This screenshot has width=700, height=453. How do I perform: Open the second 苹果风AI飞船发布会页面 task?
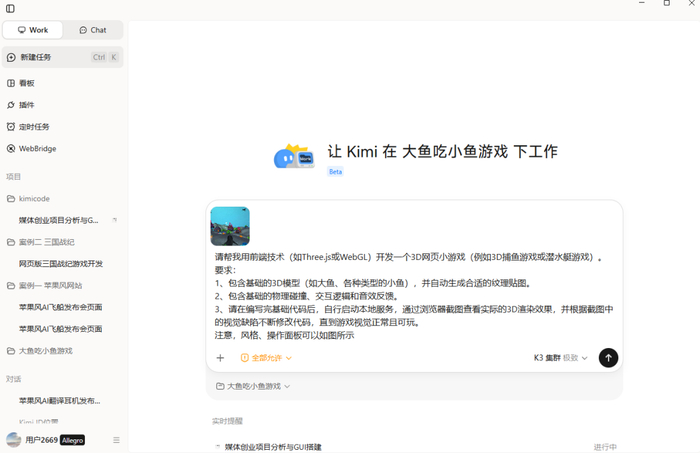point(61,329)
